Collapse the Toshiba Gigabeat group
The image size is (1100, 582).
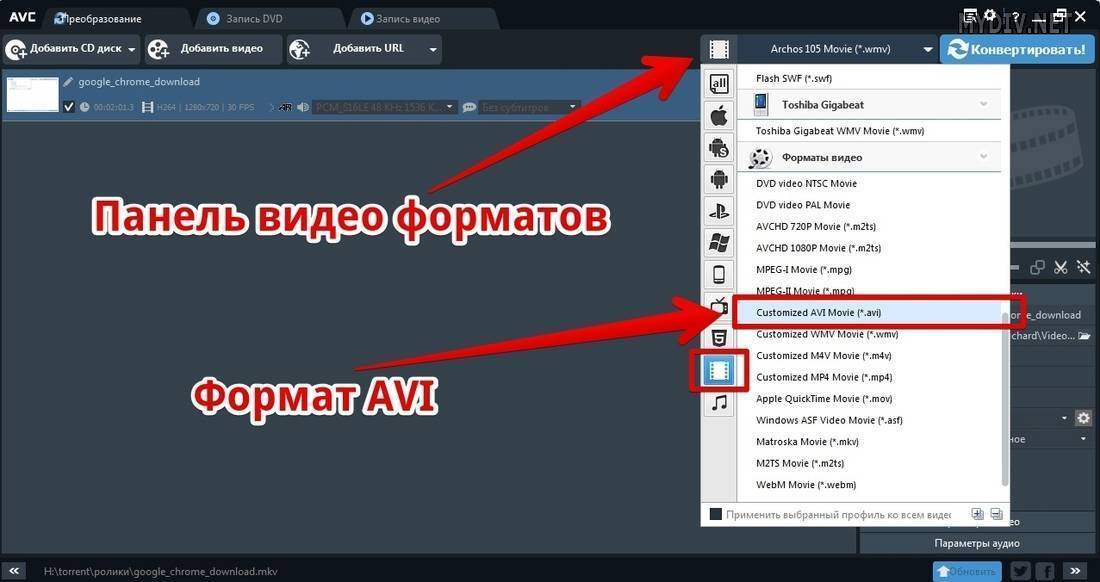tap(984, 104)
